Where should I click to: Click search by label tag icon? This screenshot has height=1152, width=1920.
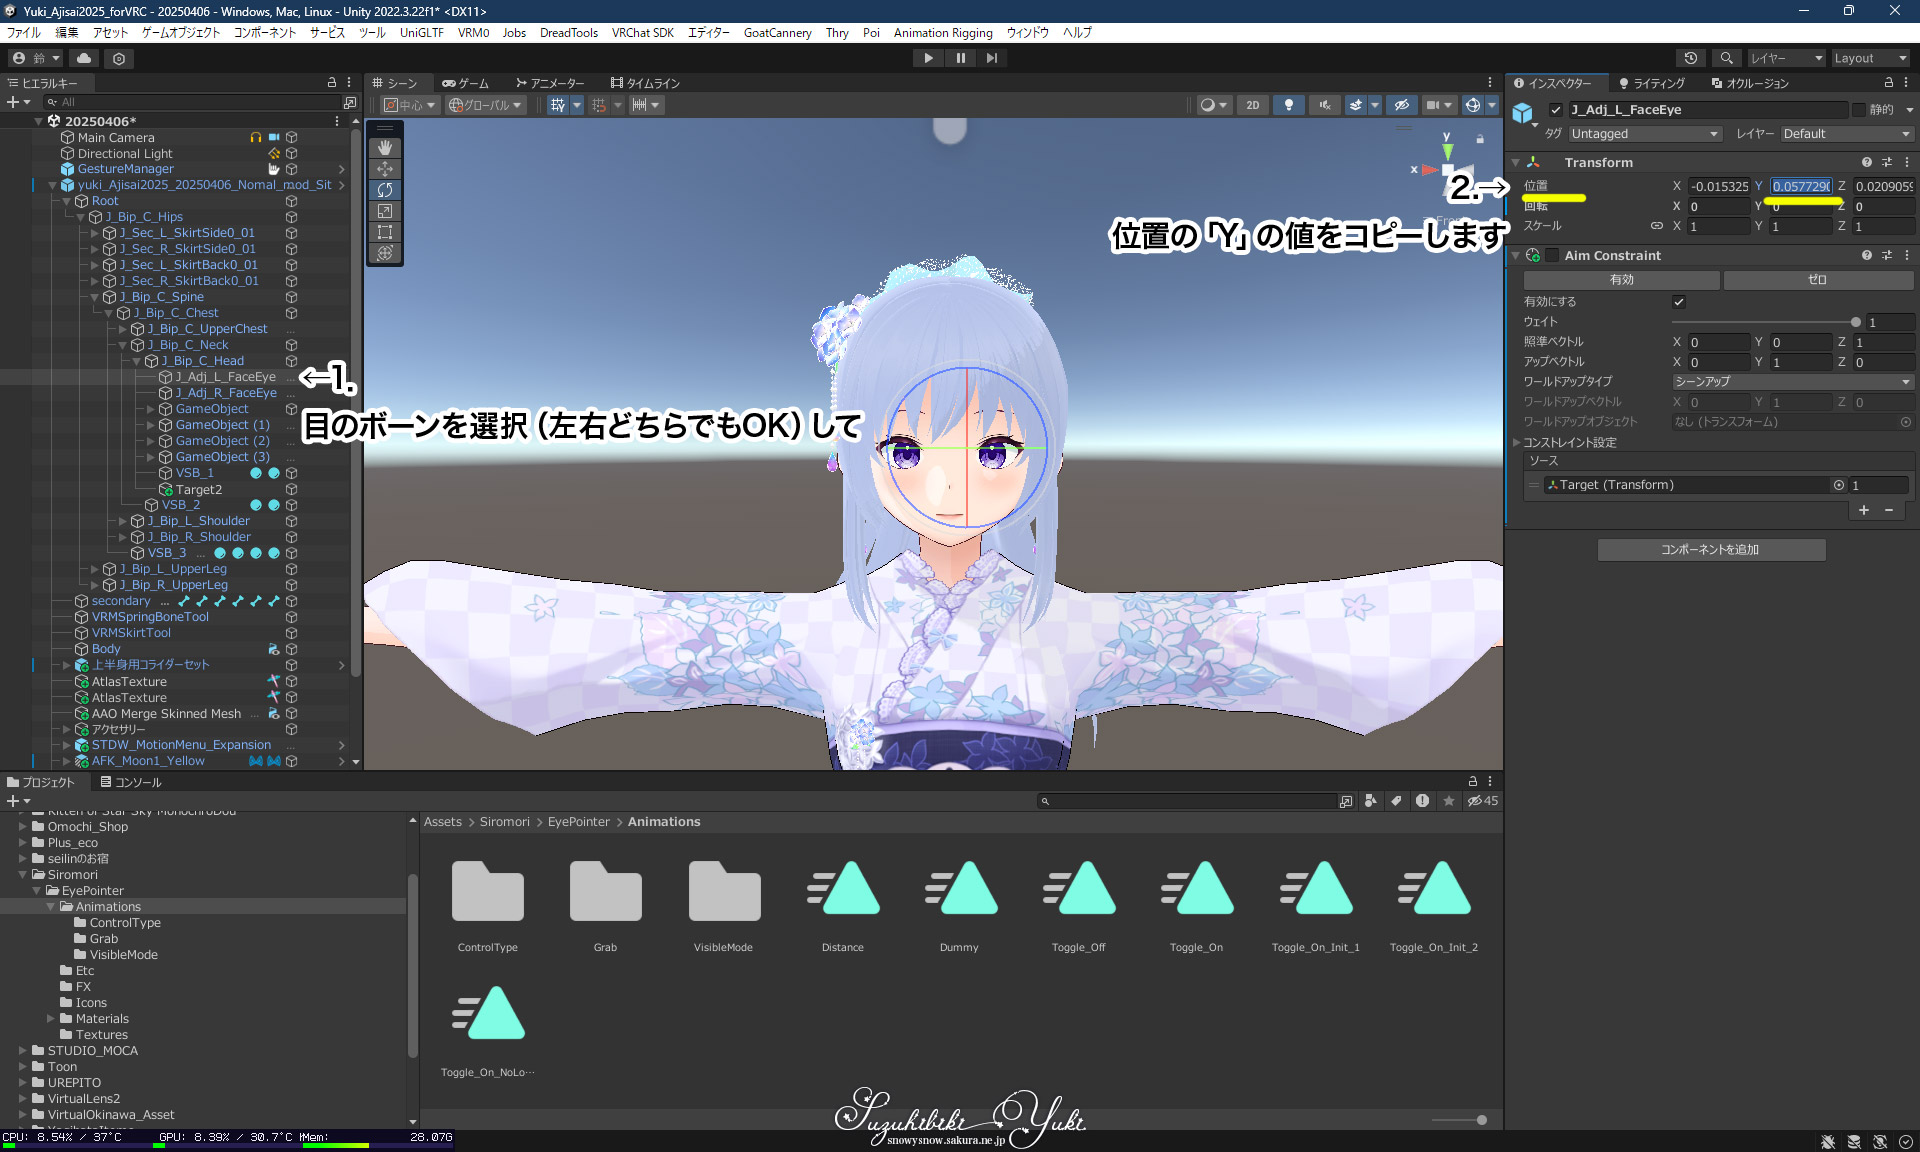[1396, 801]
